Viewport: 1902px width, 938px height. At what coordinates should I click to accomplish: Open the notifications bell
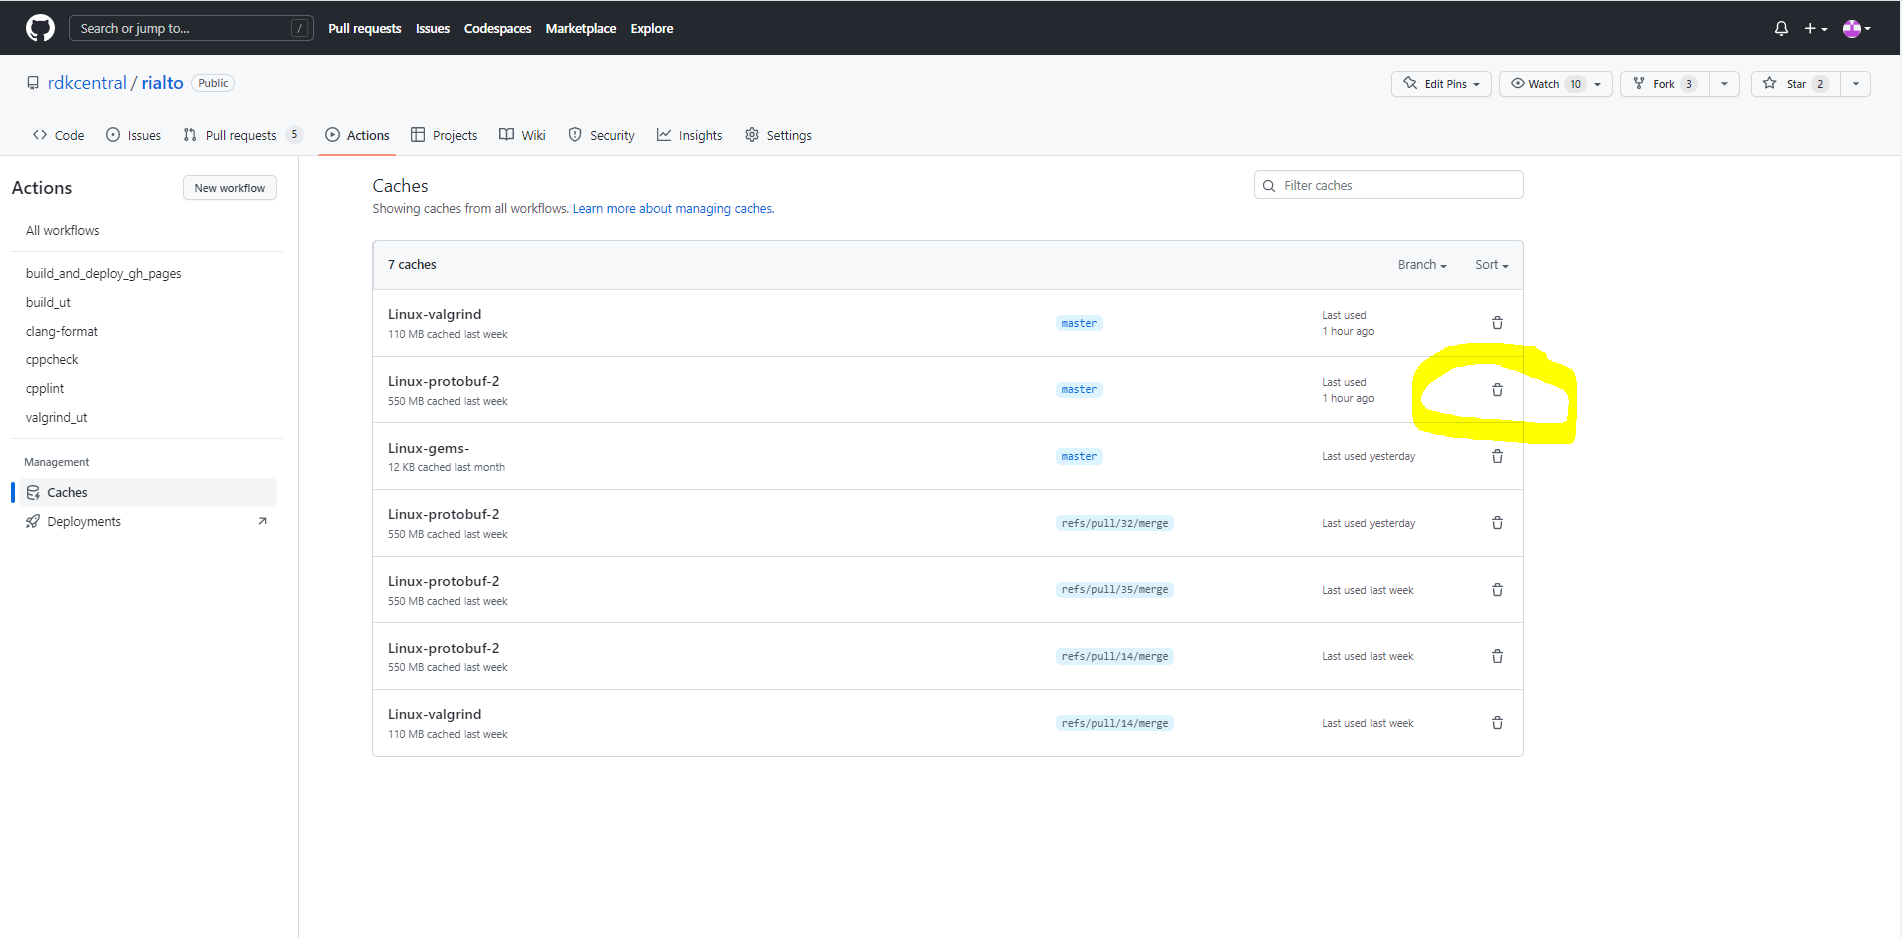1781,29
